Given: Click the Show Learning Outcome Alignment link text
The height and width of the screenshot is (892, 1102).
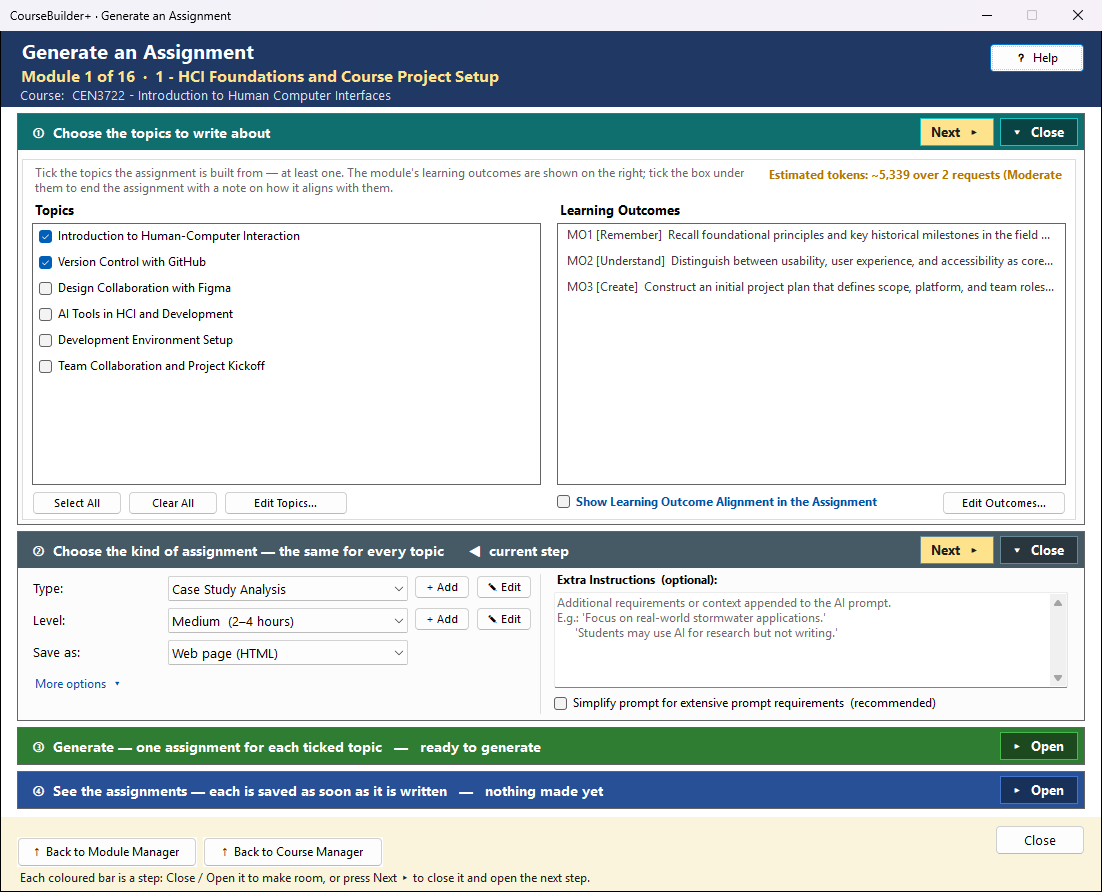Looking at the screenshot, I should (726, 502).
